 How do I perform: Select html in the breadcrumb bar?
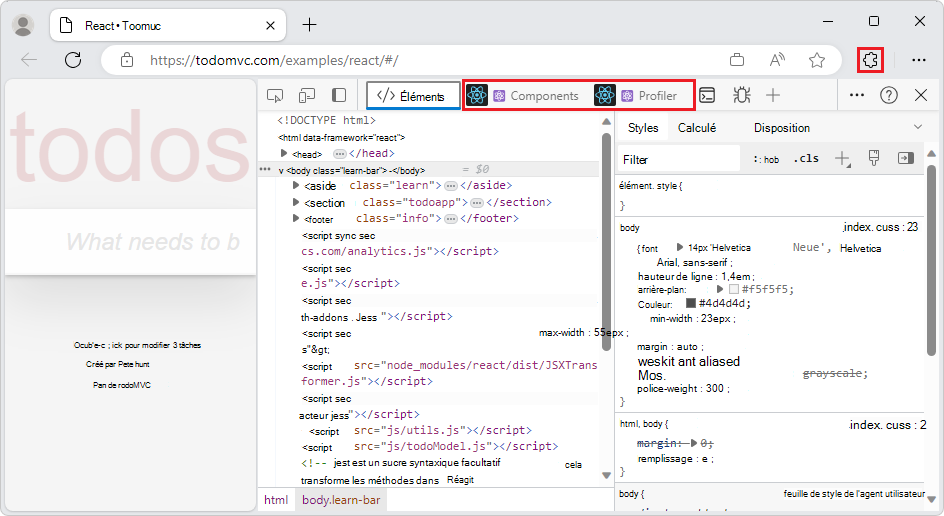click(x=276, y=500)
